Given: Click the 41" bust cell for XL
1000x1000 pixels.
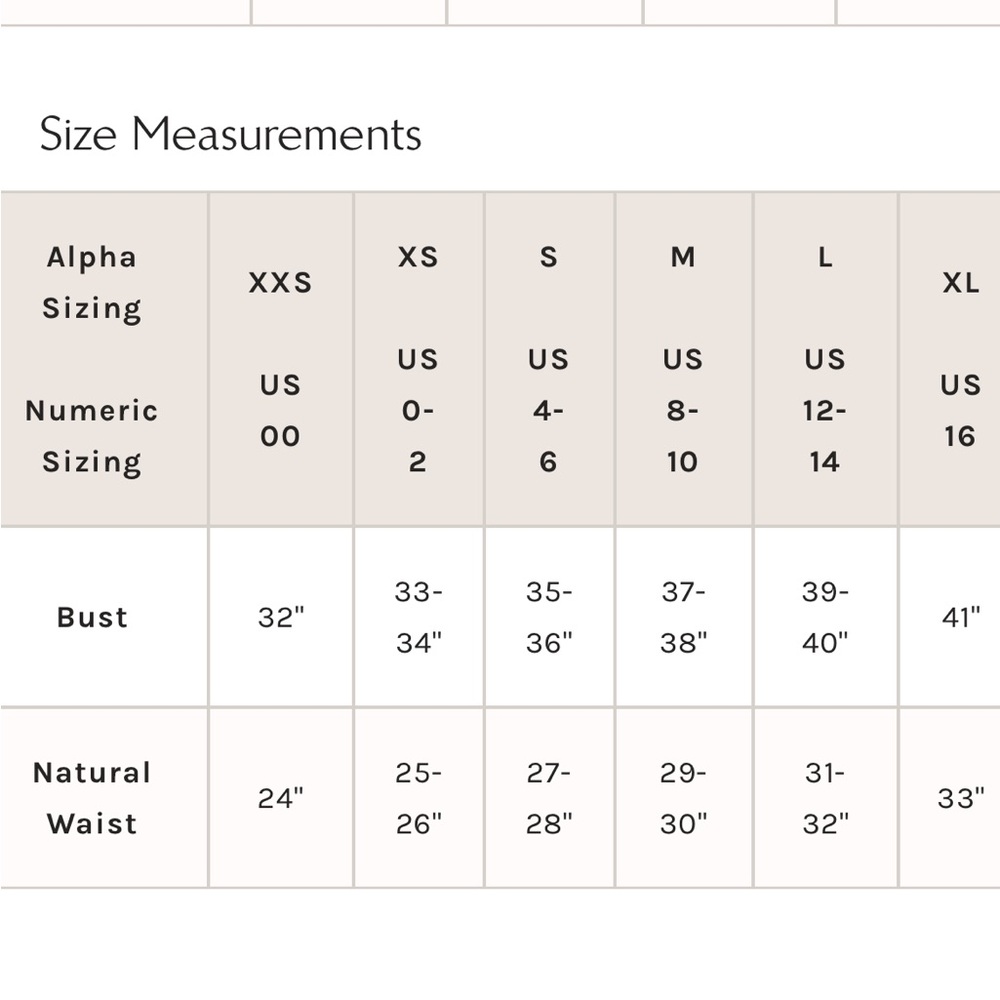Looking at the screenshot, I should tap(950, 617).
